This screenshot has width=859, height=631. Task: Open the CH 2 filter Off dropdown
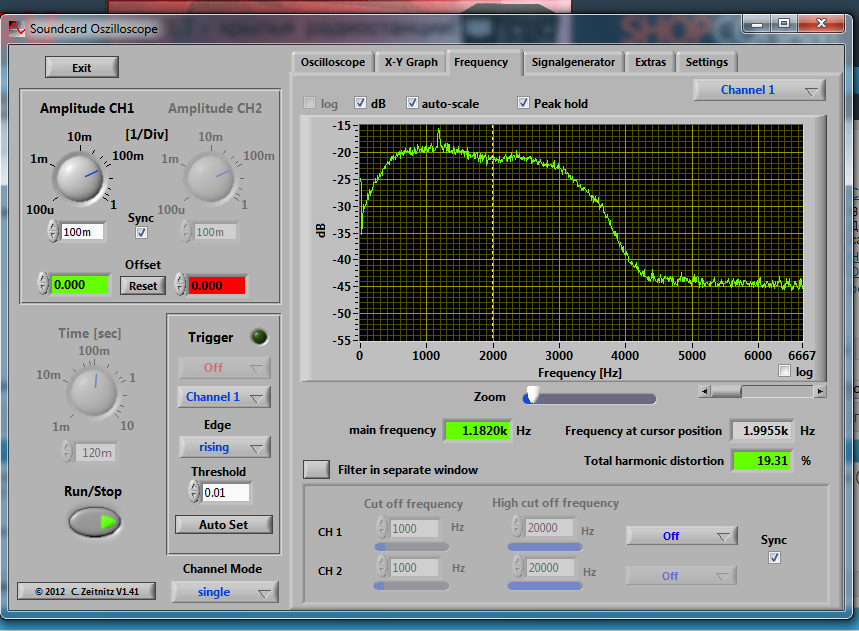click(680, 576)
